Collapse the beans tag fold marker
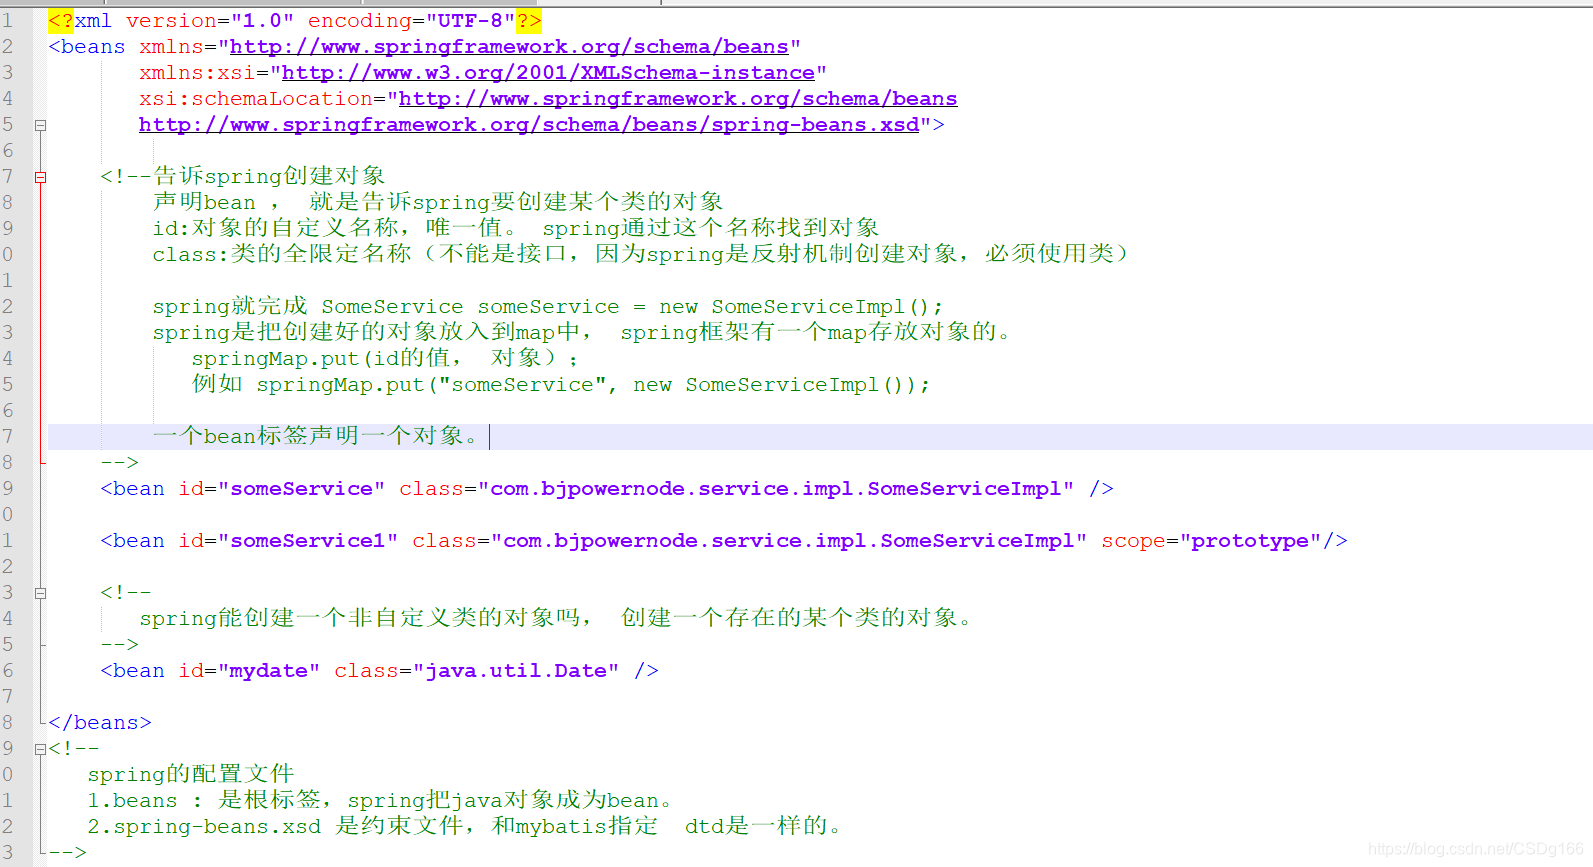The image size is (1593, 867). coord(41,126)
